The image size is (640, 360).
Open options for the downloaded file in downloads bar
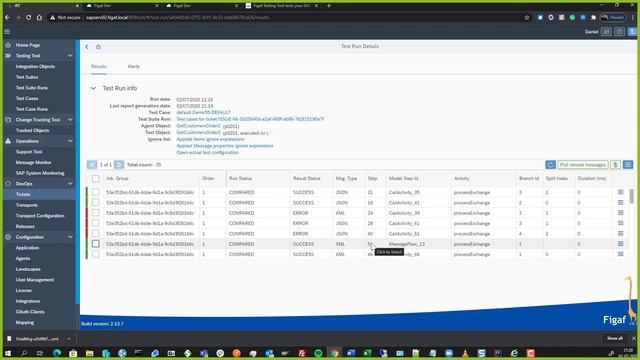coord(69,339)
